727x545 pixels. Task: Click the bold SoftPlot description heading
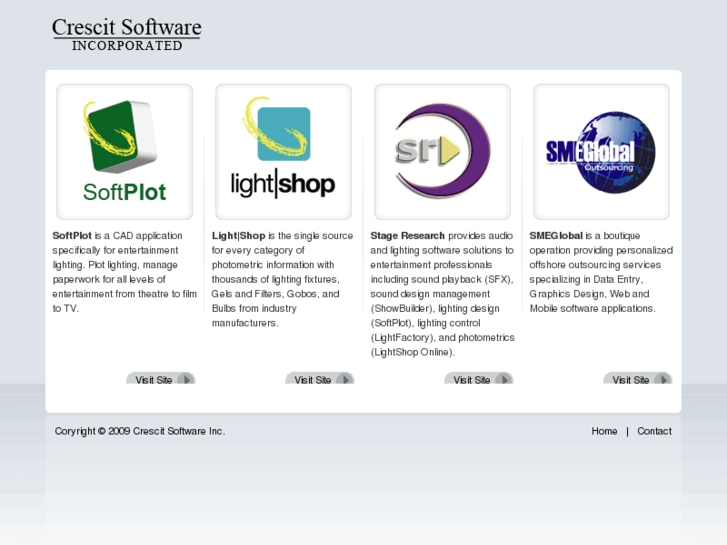[x=72, y=236]
